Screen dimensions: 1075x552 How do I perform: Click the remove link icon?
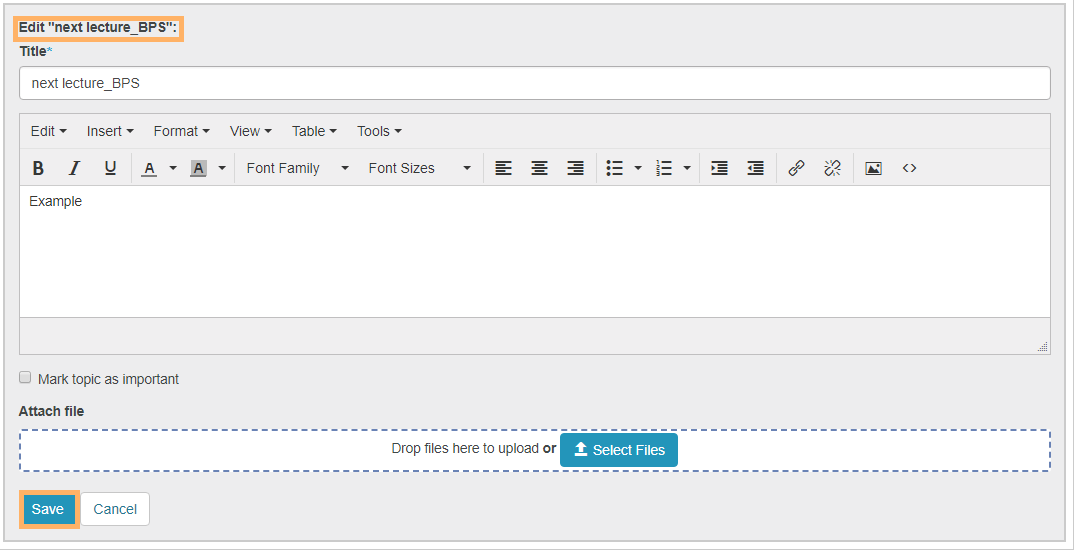(832, 168)
